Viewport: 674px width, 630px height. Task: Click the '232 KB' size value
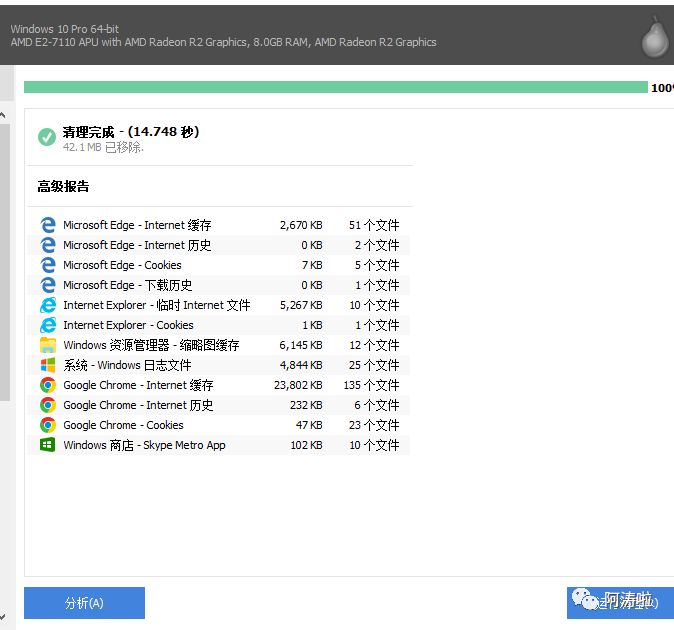(306, 405)
